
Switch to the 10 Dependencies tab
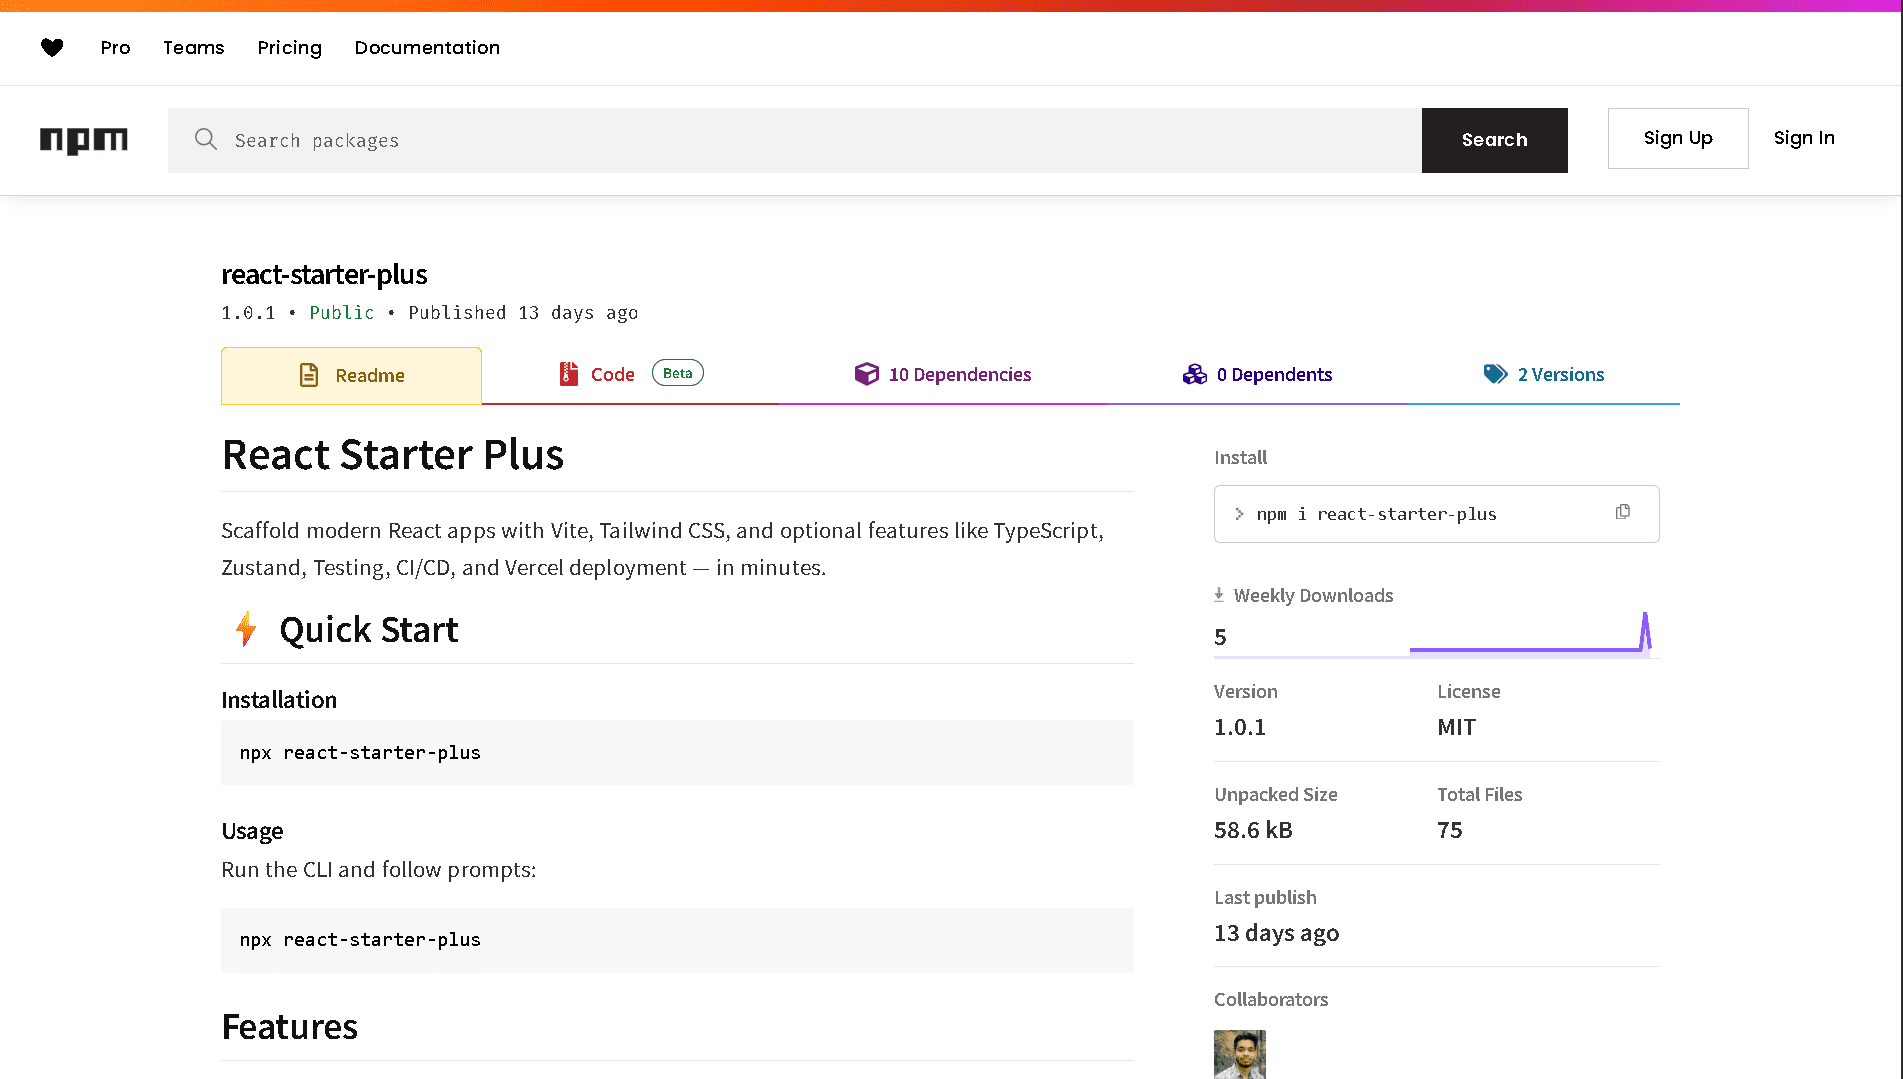click(x=960, y=374)
